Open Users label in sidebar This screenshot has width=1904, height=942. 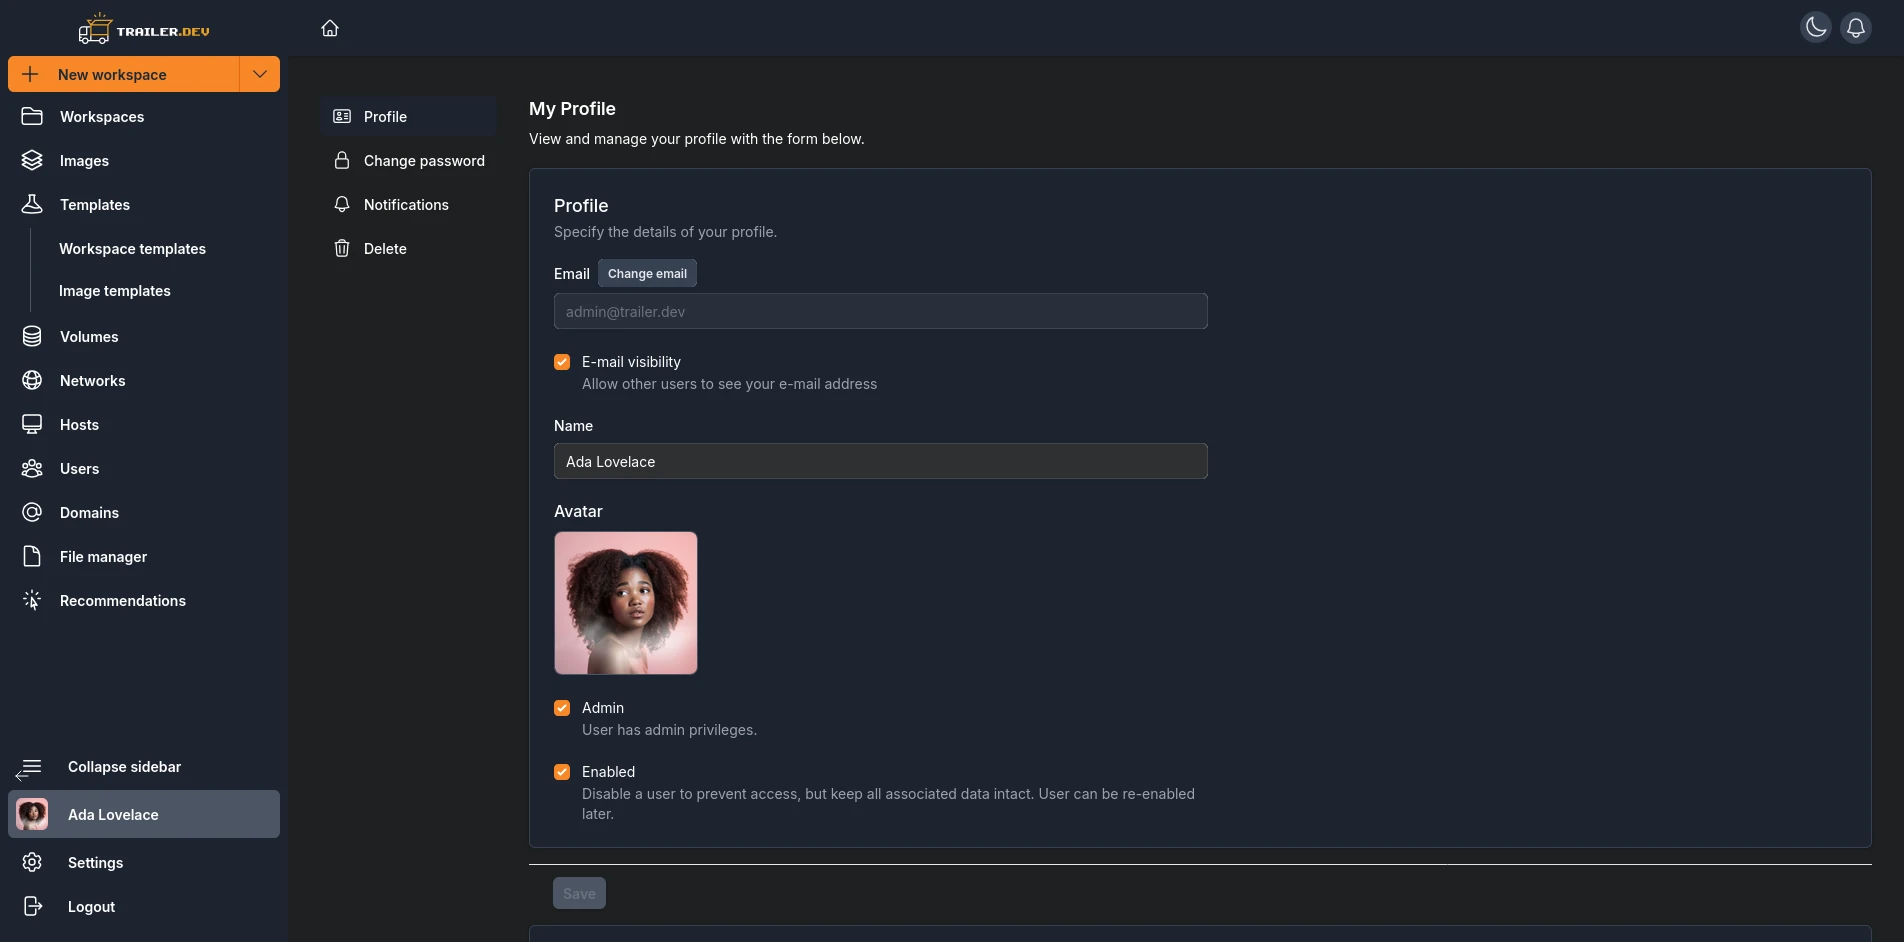(x=79, y=468)
